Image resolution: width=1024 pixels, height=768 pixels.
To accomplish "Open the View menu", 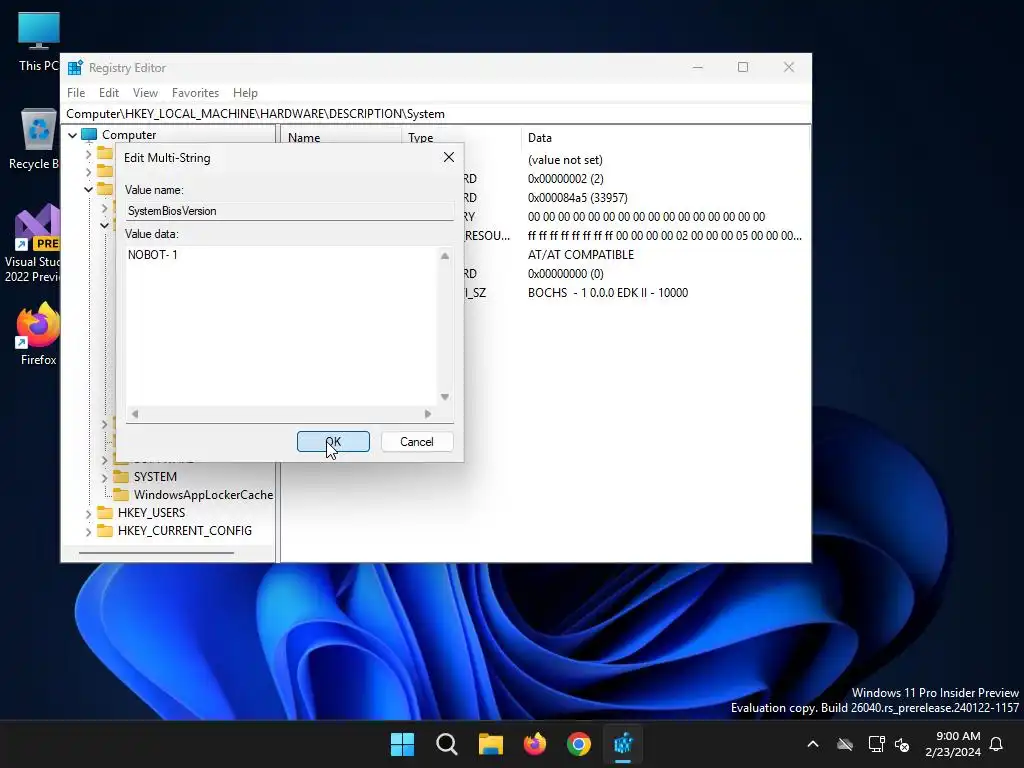I will click(145, 93).
